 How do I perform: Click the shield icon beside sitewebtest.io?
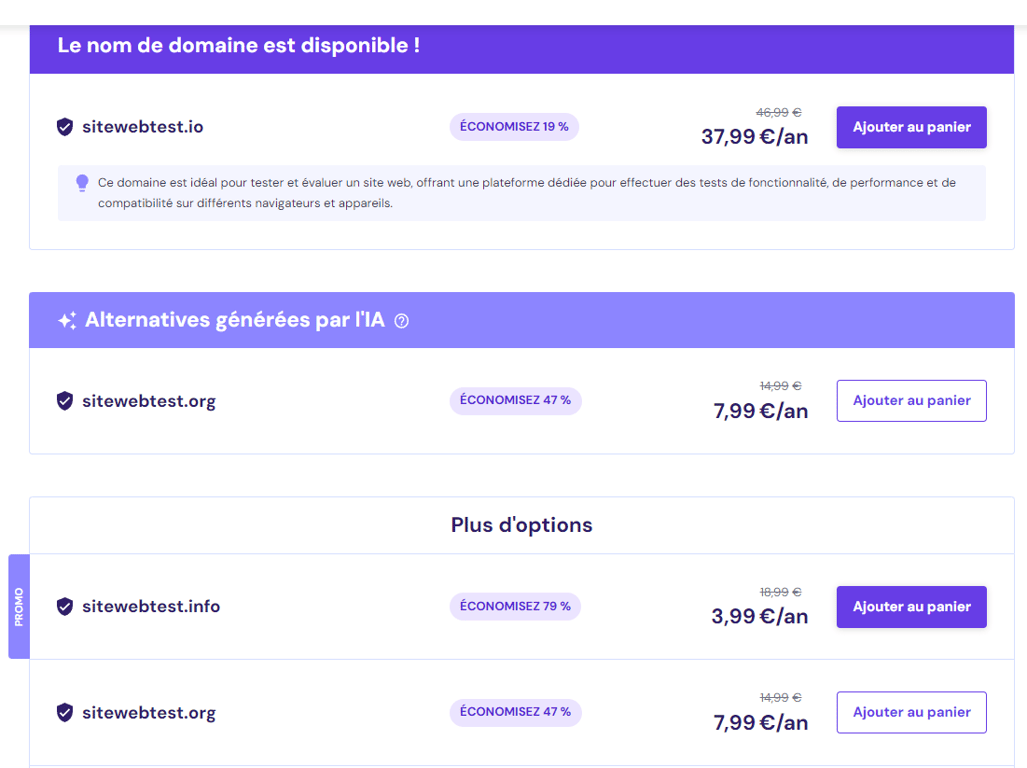[x=65, y=127]
